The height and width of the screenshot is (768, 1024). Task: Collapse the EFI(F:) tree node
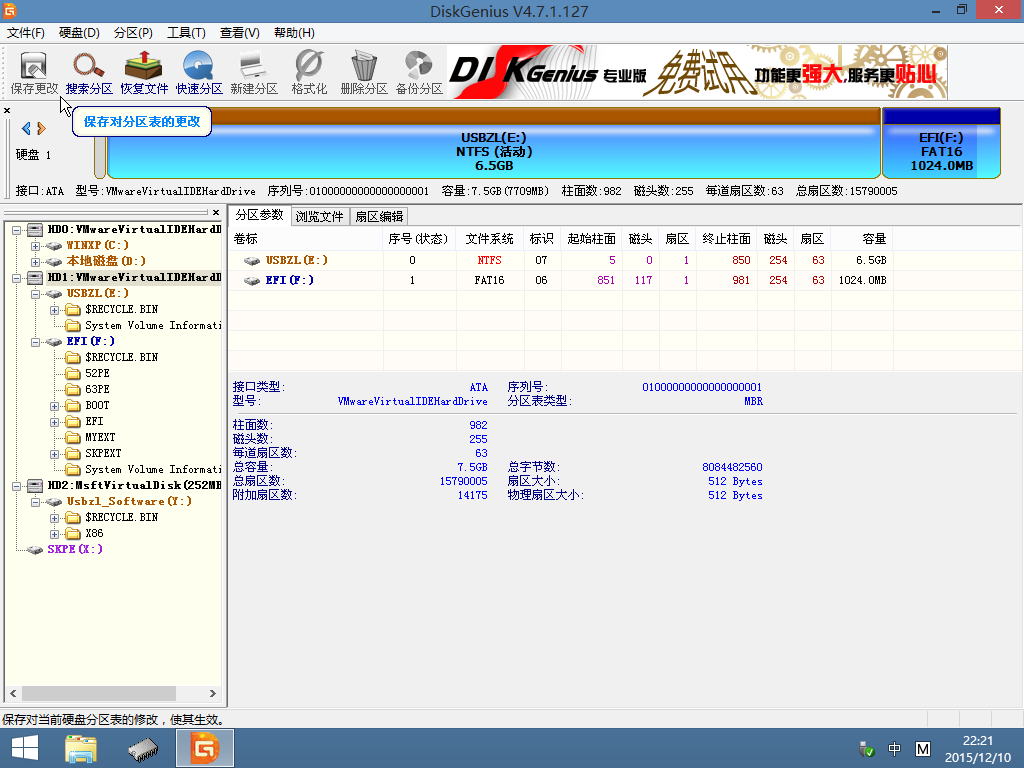pos(36,342)
